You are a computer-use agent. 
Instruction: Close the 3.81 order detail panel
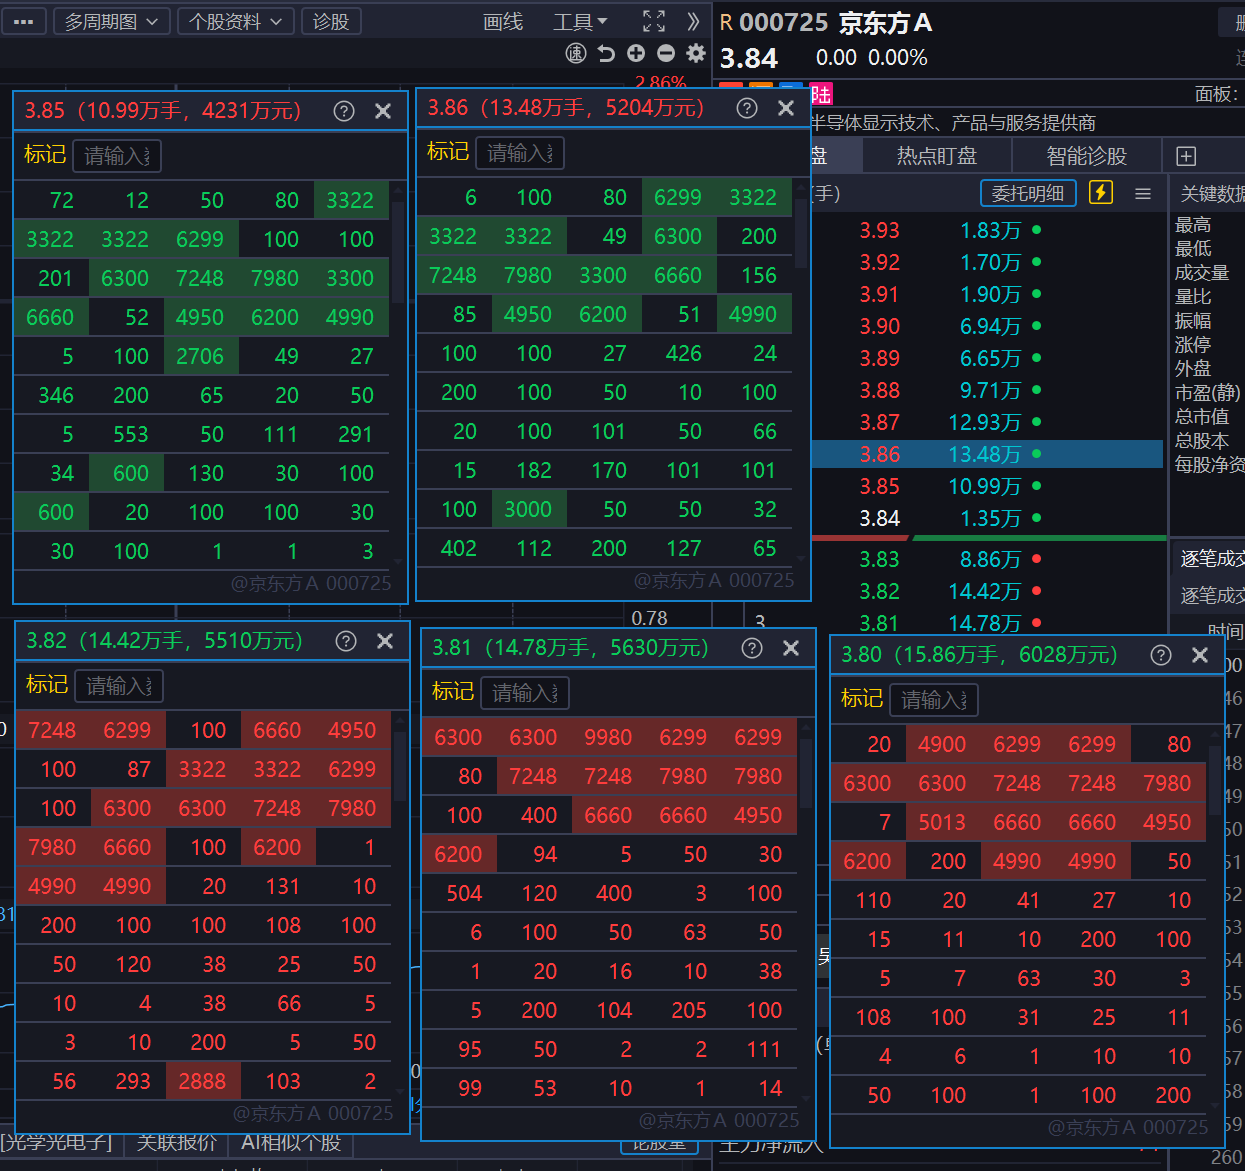pyautogui.click(x=791, y=648)
